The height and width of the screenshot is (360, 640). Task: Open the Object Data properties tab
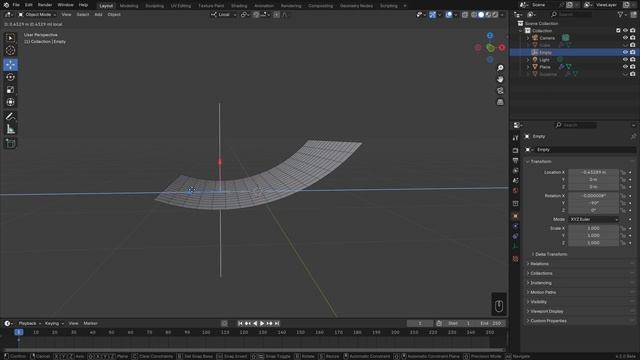coord(516,246)
